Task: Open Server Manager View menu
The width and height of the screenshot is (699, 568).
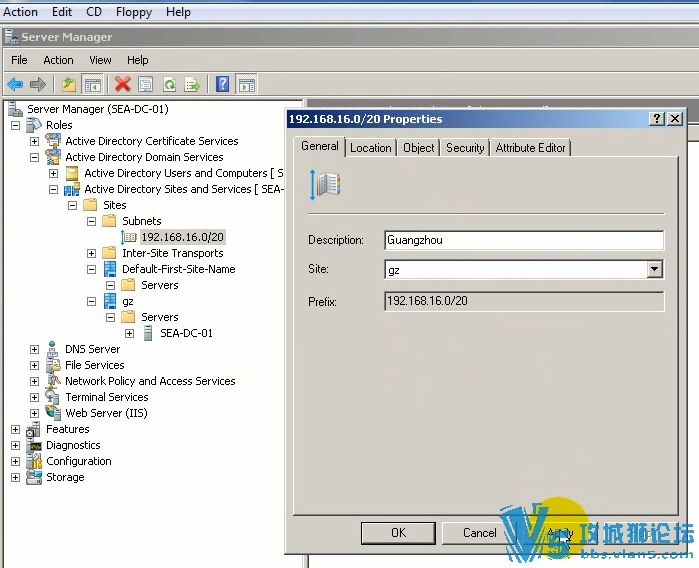Action: (100, 60)
